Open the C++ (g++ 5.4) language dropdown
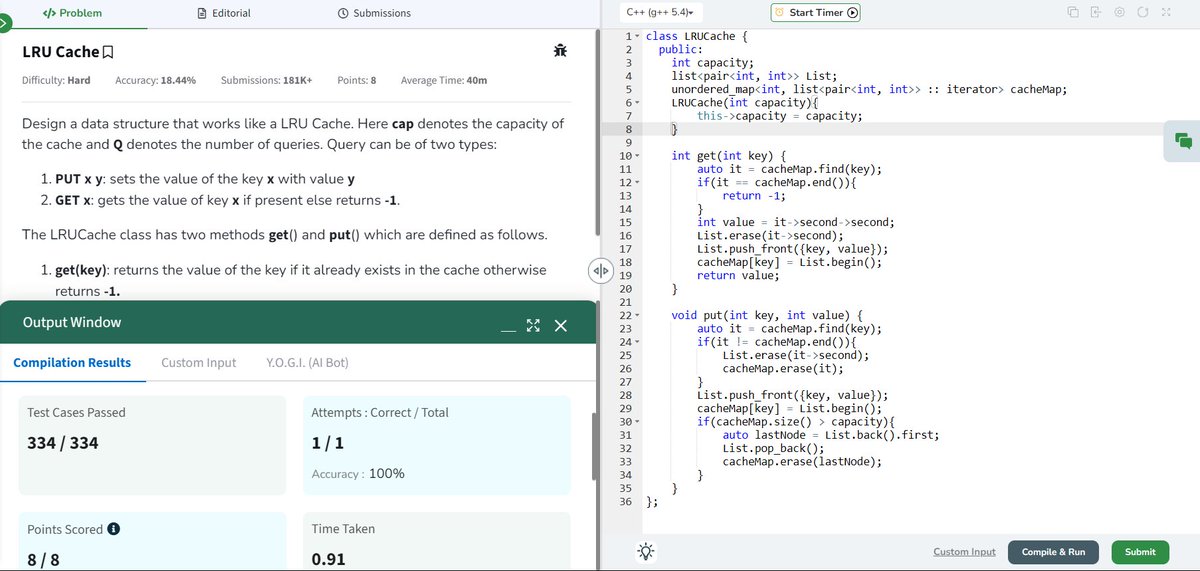The height and width of the screenshot is (571, 1200). [661, 12]
